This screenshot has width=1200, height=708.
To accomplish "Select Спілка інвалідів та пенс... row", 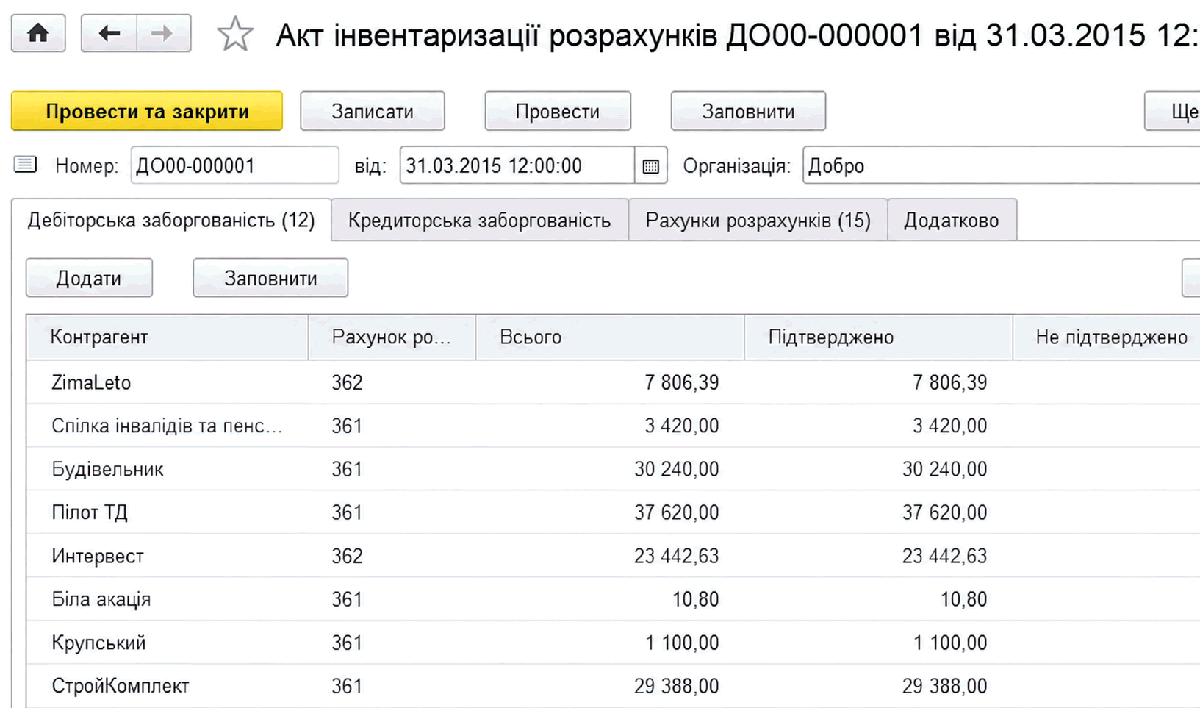I will [x=613, y=426].
